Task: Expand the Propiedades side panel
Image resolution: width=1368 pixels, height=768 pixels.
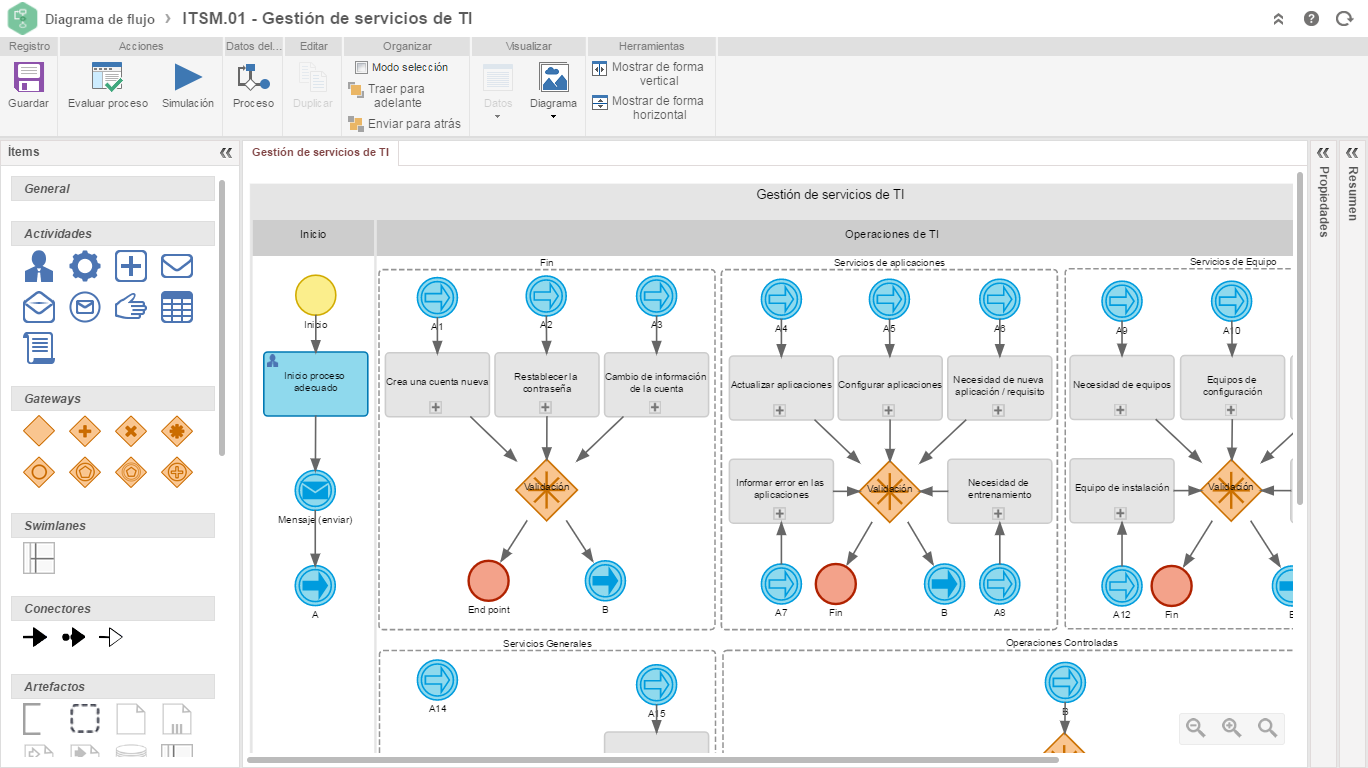Action: pyautogui.click(x=1323, y=153)
